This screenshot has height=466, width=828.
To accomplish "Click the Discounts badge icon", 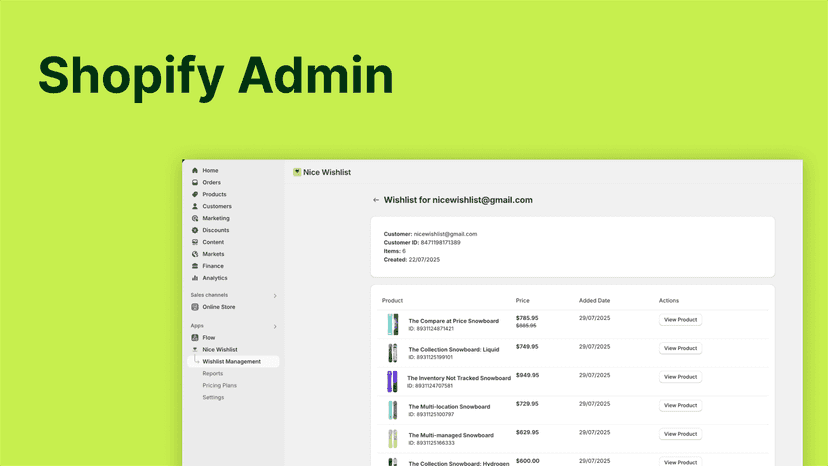I will click(x=195, y=230).
